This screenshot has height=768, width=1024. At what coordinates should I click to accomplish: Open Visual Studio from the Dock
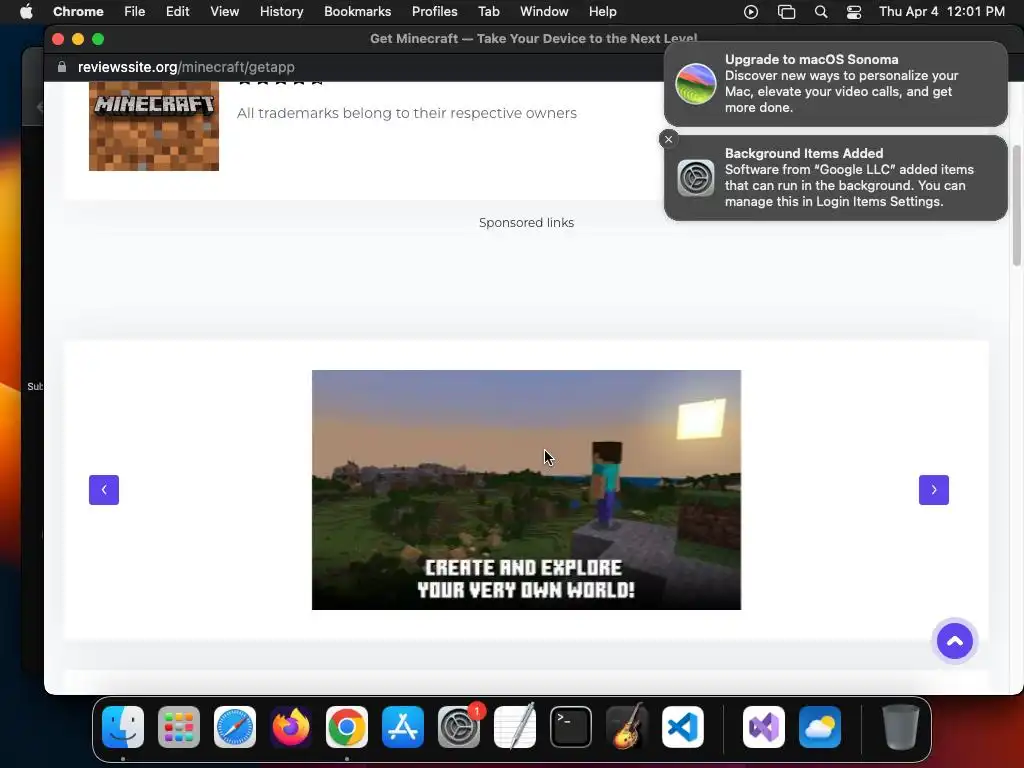(x=764, y=727)
